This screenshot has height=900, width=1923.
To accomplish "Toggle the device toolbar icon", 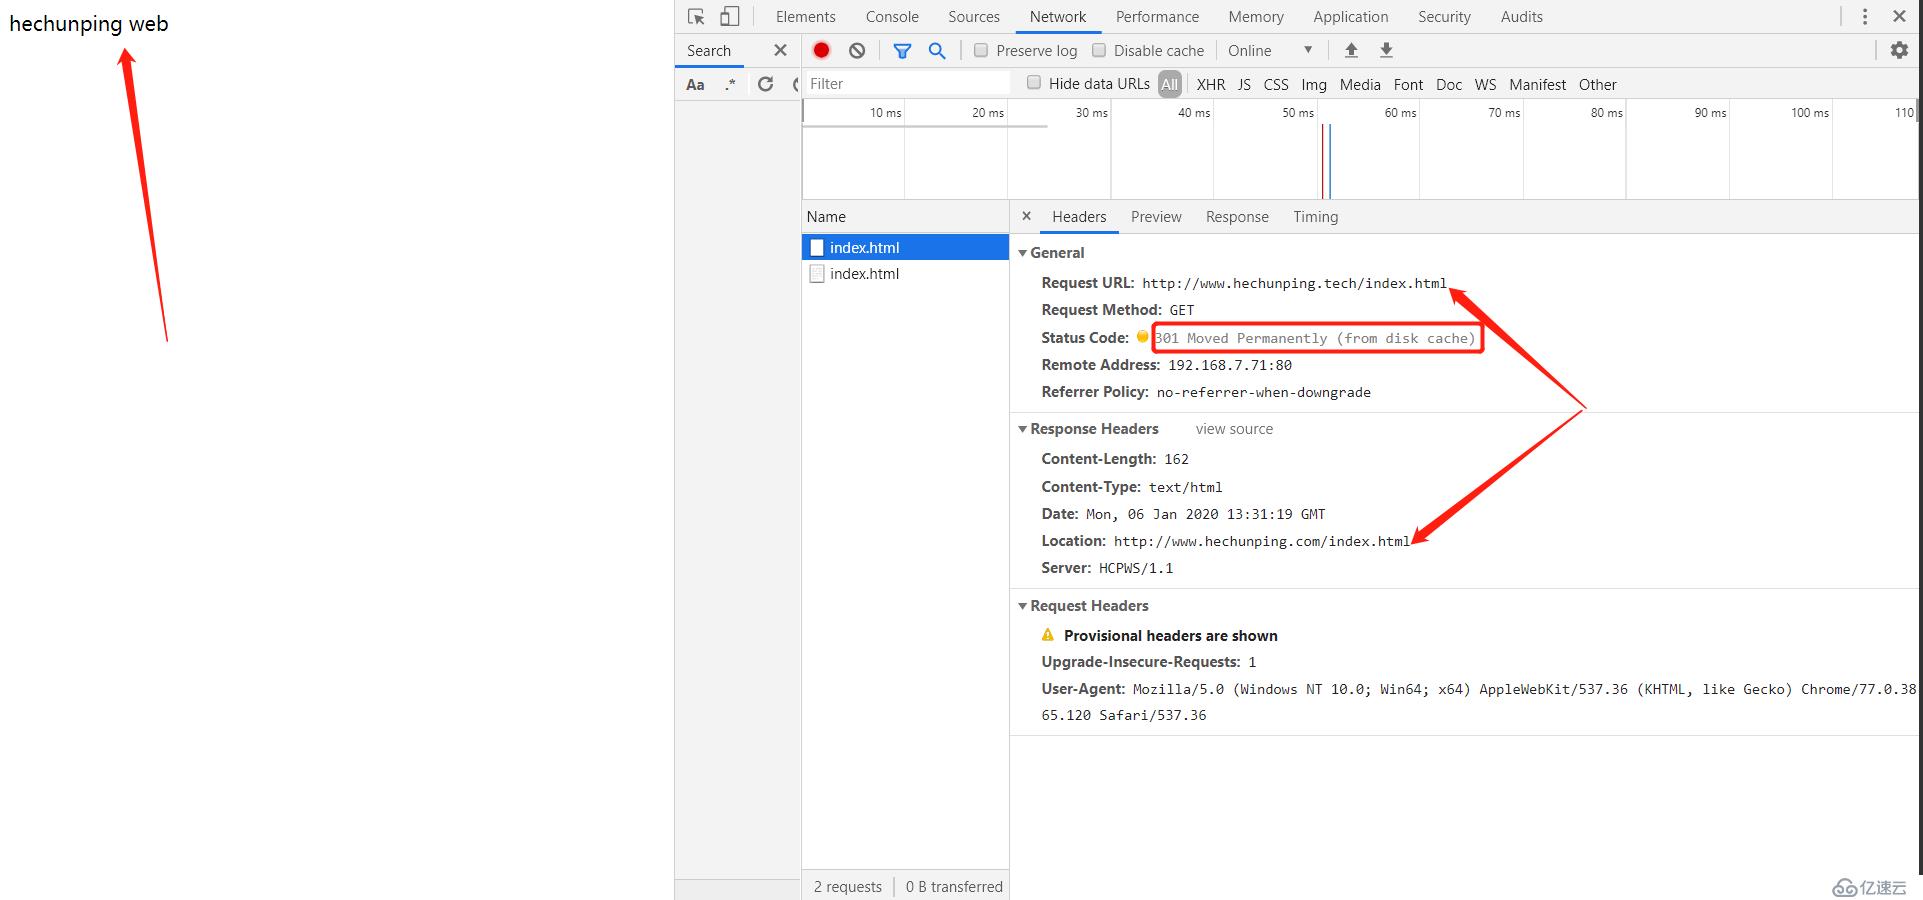I will coord(730,16).
